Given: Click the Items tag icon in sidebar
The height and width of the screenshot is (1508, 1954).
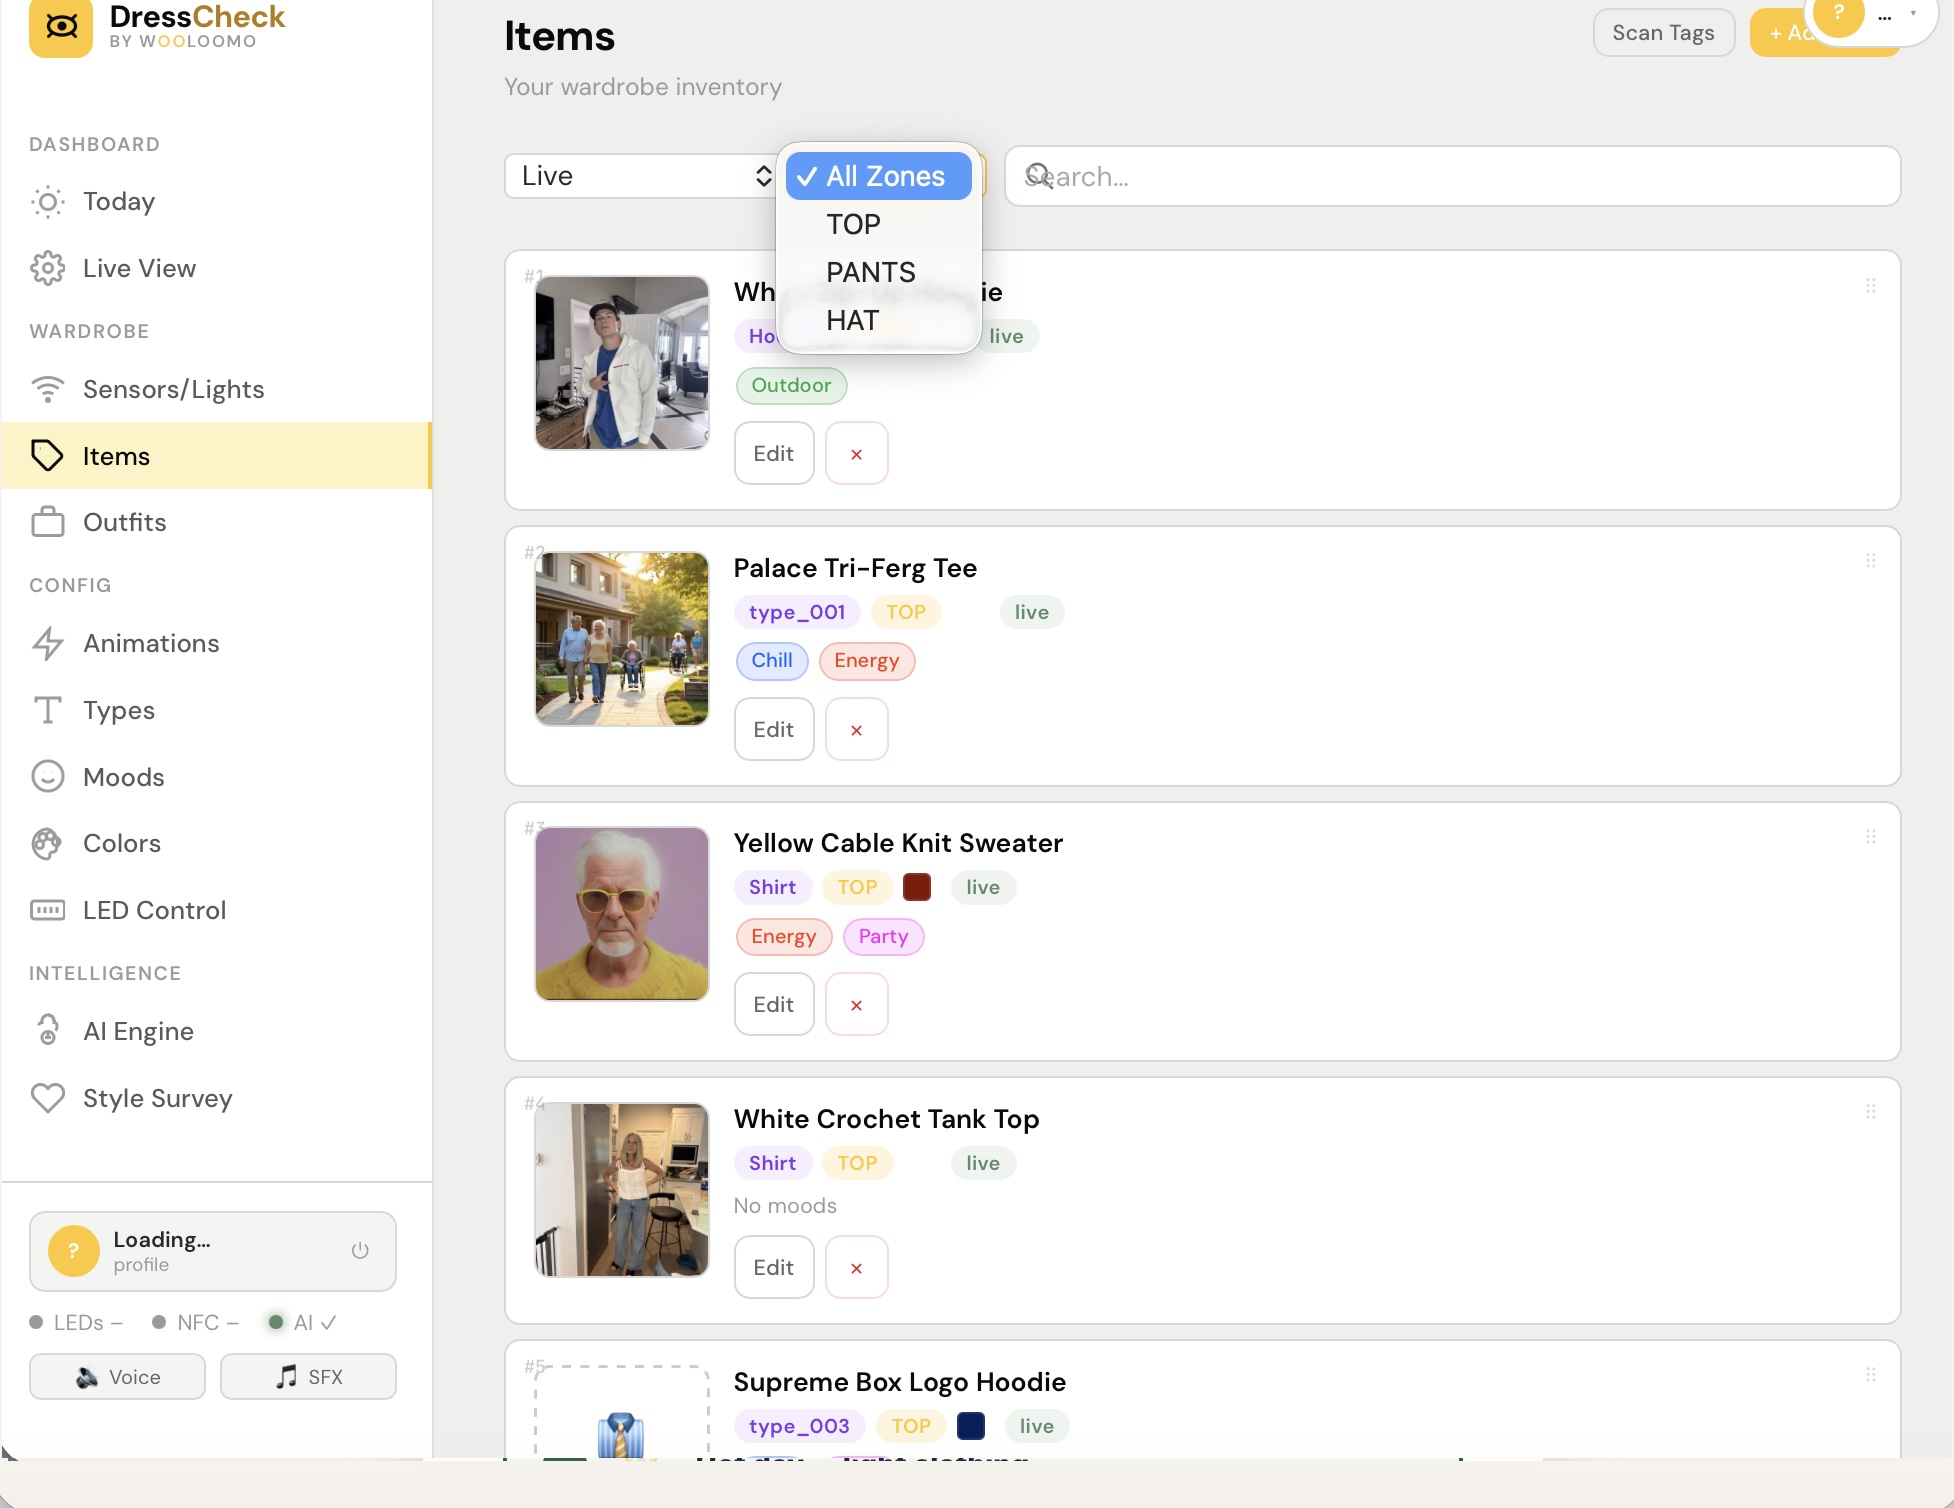Looking at the screenshot, I should point(47,456).
